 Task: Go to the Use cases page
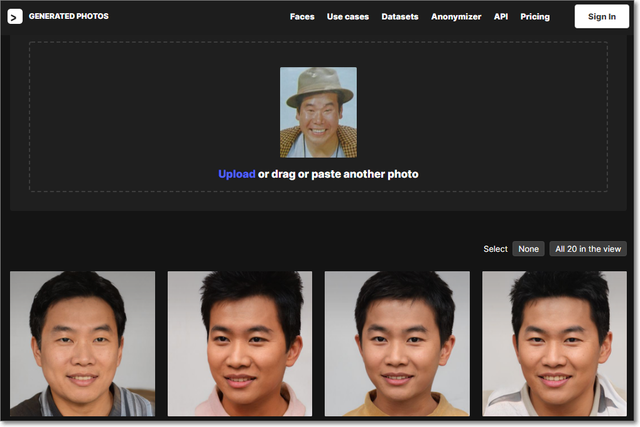tap(348, 17)
